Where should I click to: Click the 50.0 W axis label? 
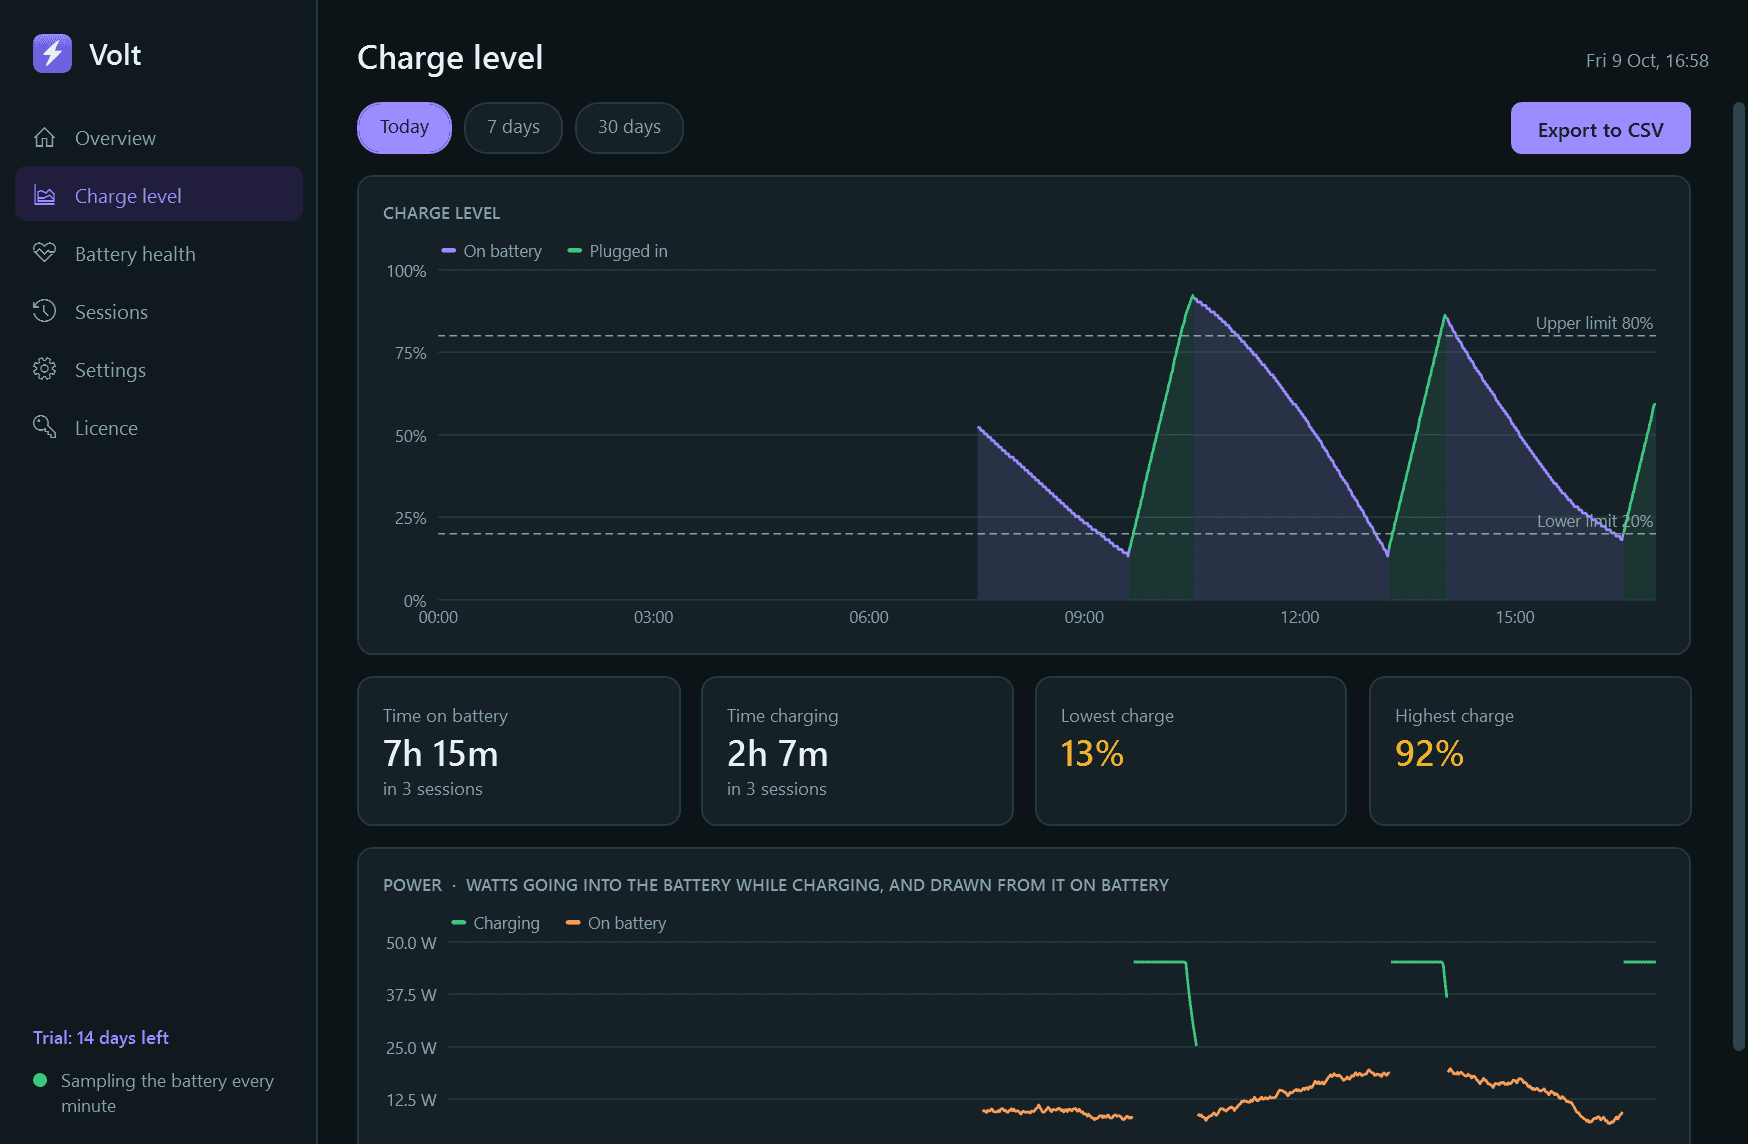[411, 943]
